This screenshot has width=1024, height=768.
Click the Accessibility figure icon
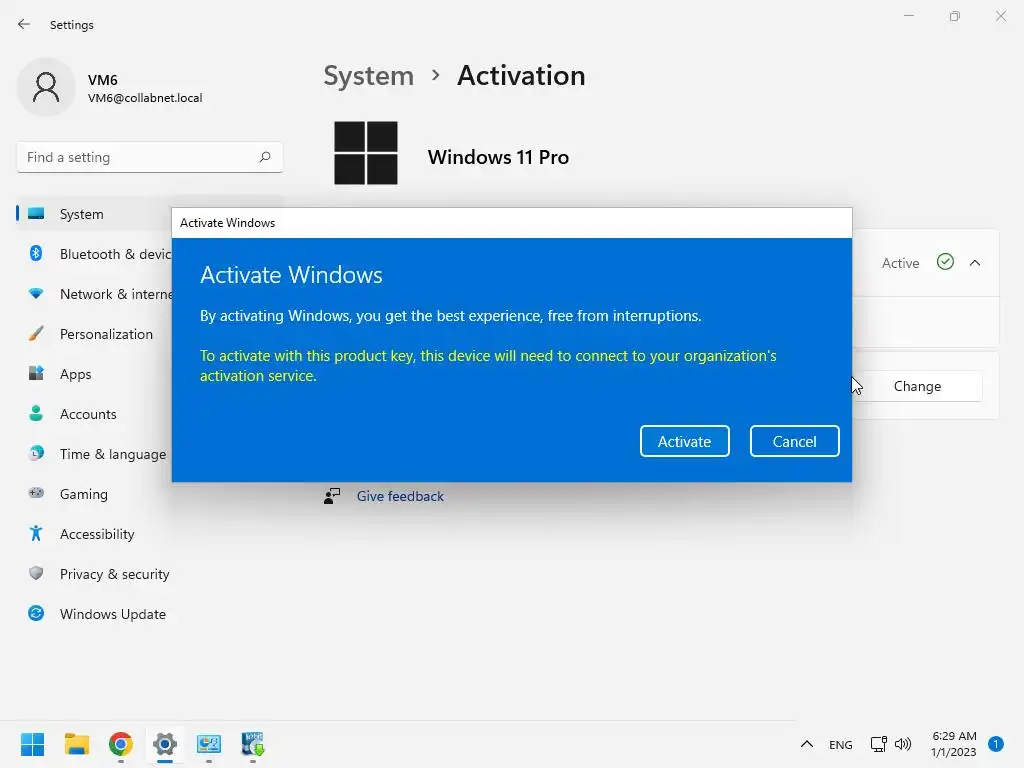36,534
